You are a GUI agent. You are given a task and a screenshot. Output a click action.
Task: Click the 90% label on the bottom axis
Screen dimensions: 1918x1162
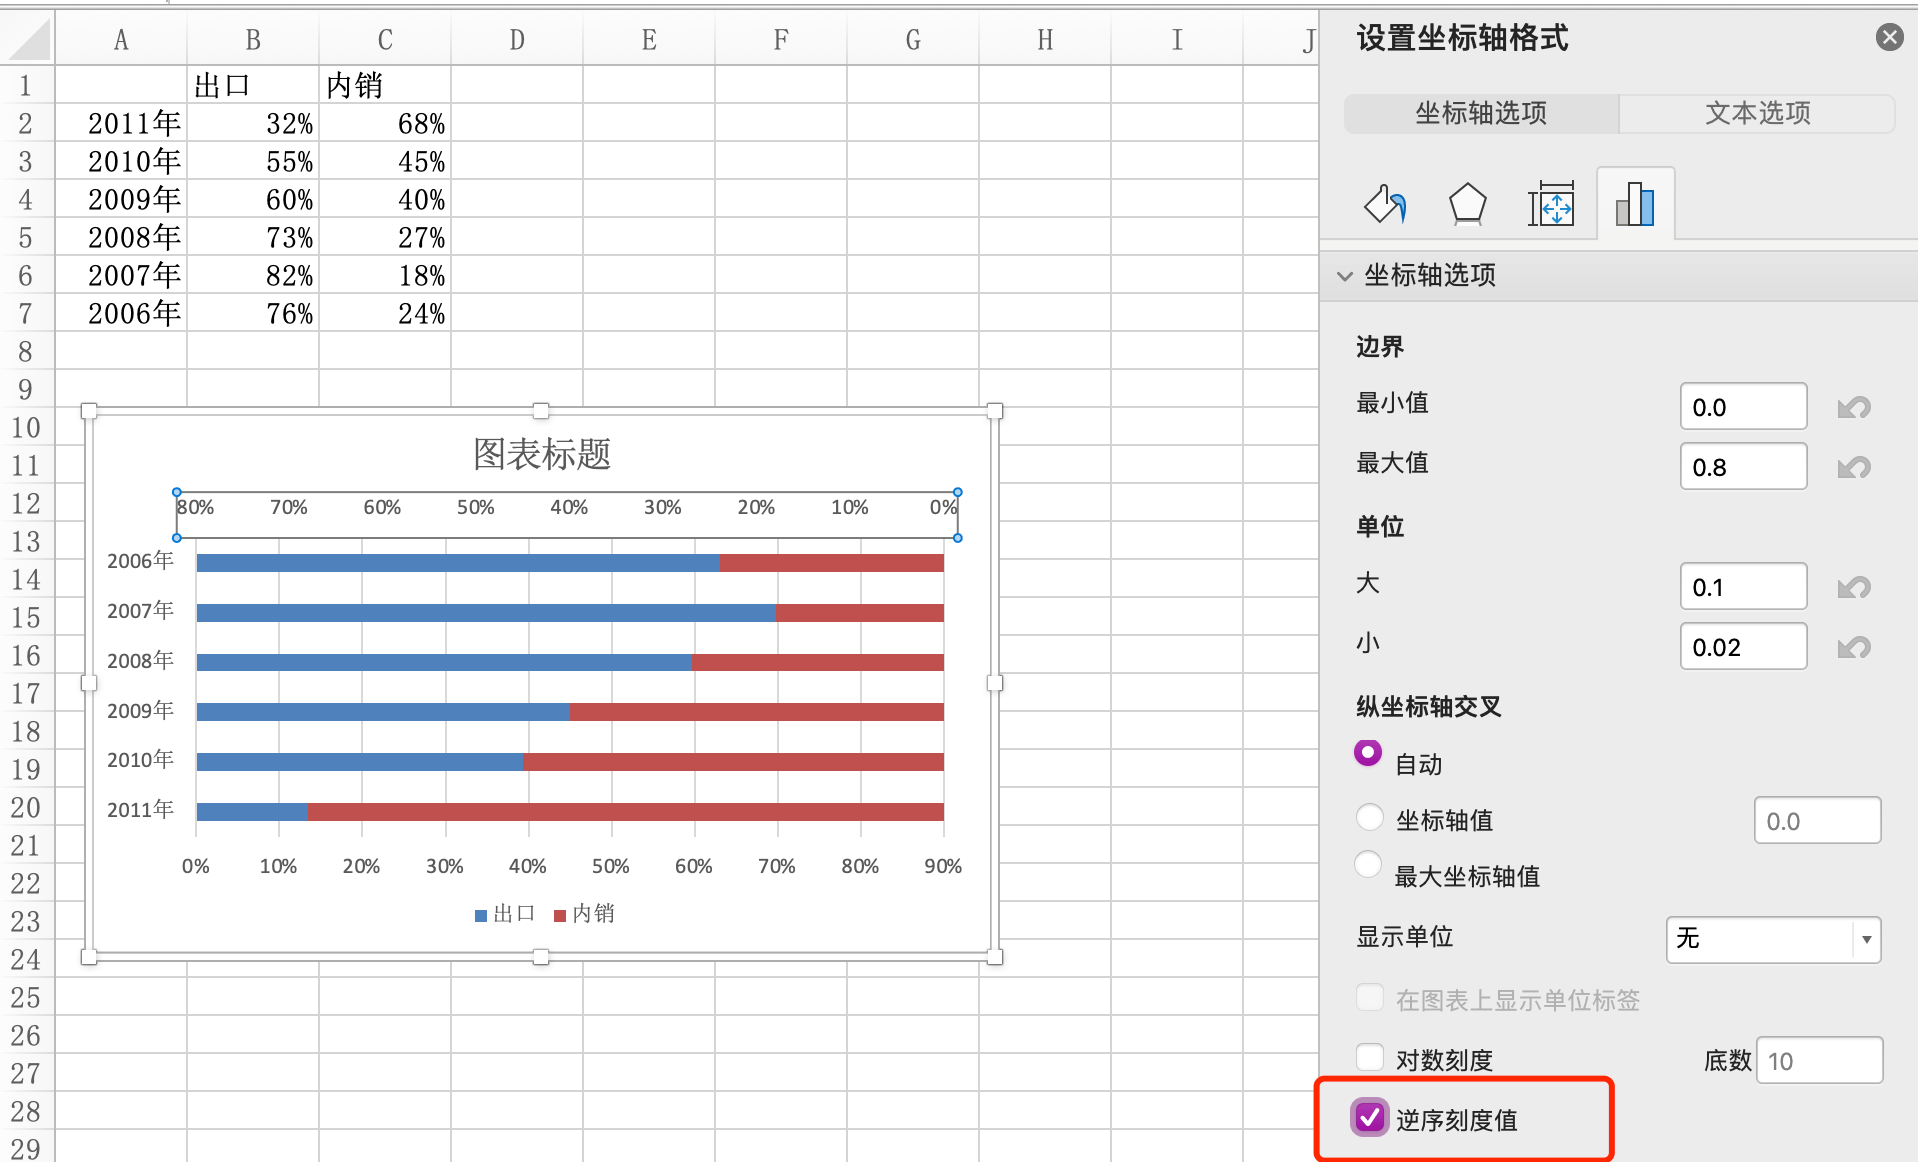(x=943, y=866)
